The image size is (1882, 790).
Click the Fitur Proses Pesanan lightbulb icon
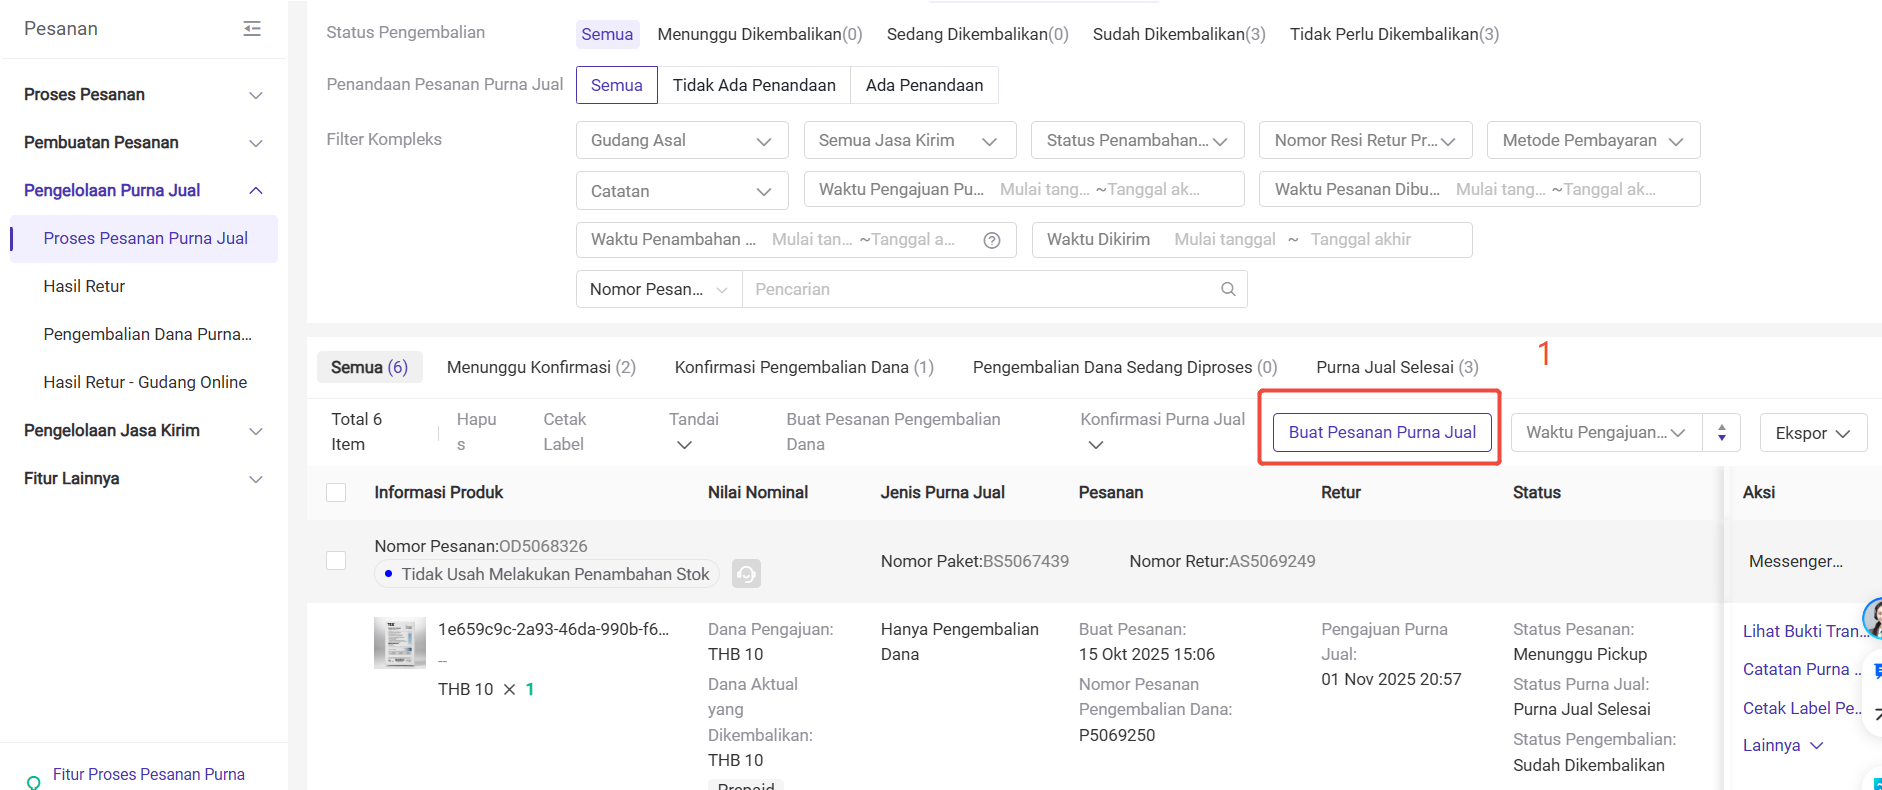[x=34, y=782]
